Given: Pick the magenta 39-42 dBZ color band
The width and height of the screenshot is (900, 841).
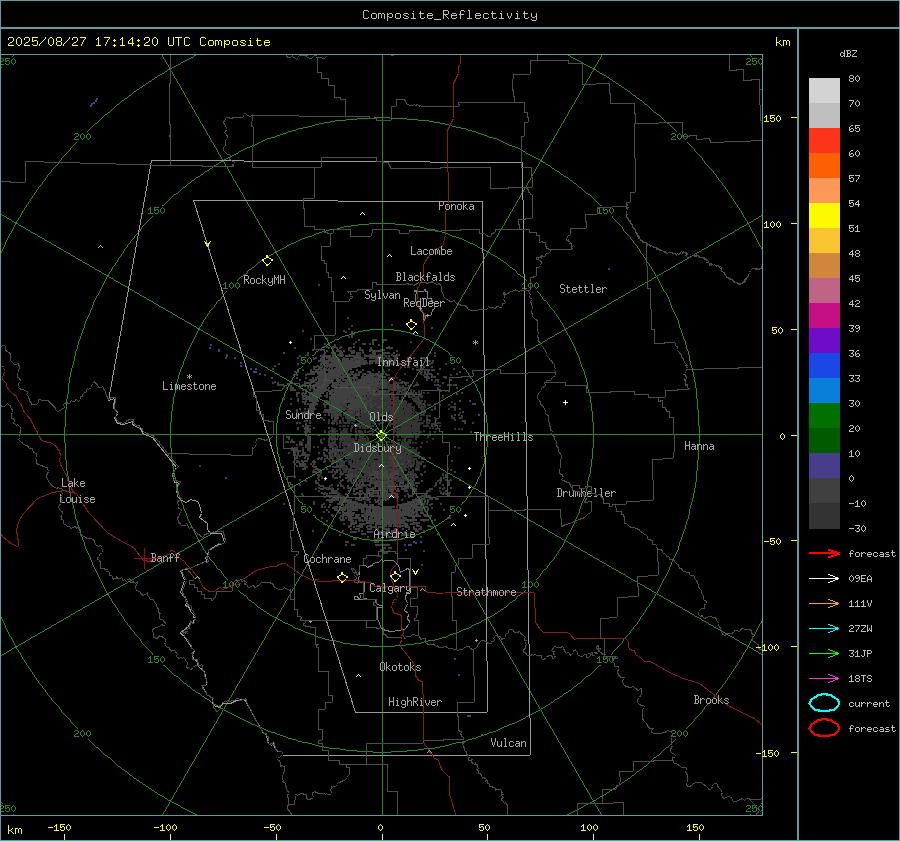Looking at the screenshot, I should (824, 315).
